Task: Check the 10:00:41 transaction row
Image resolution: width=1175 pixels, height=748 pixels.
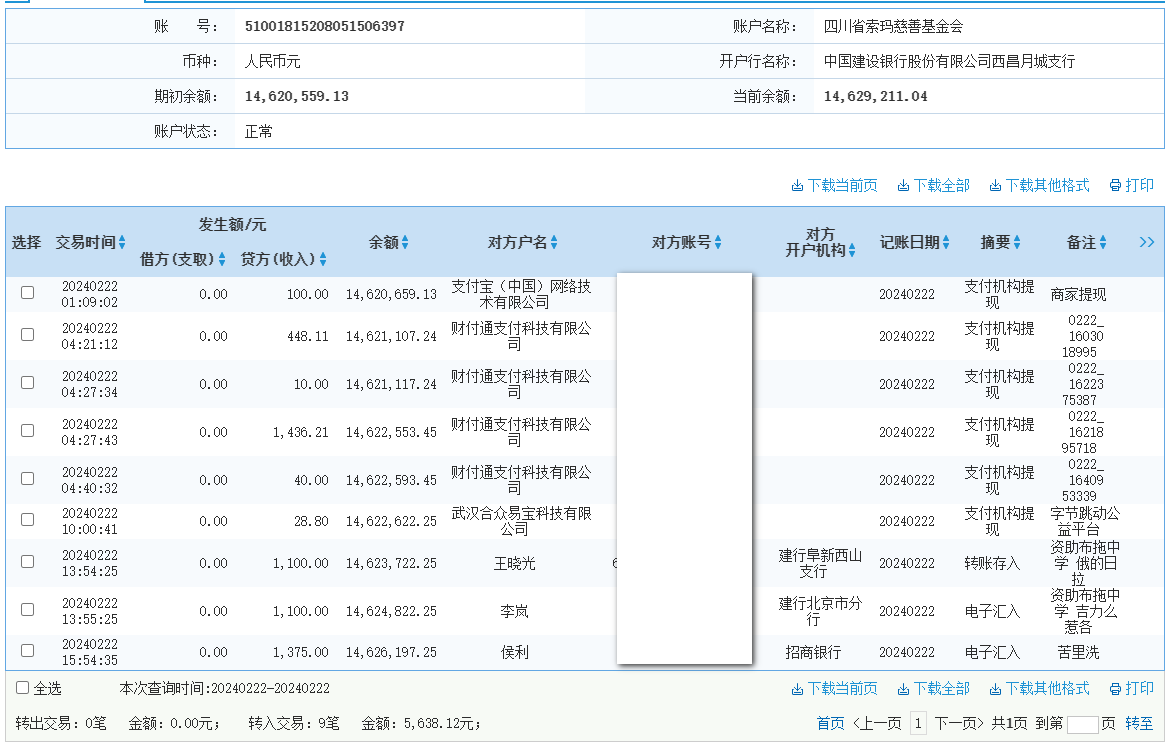Action: [x=28, y=519]
